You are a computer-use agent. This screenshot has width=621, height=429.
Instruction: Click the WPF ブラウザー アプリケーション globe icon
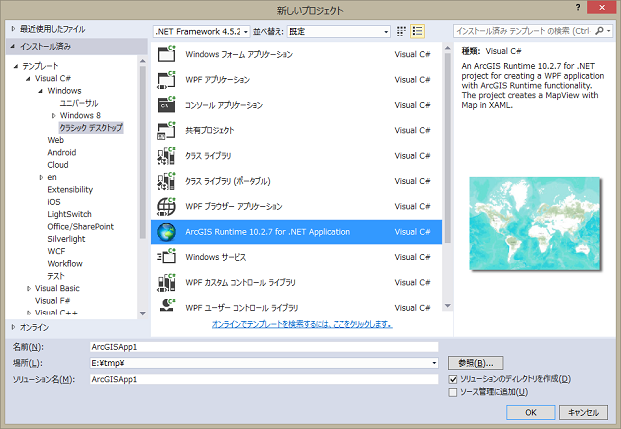pyautogui.click(x=166, y=206)
